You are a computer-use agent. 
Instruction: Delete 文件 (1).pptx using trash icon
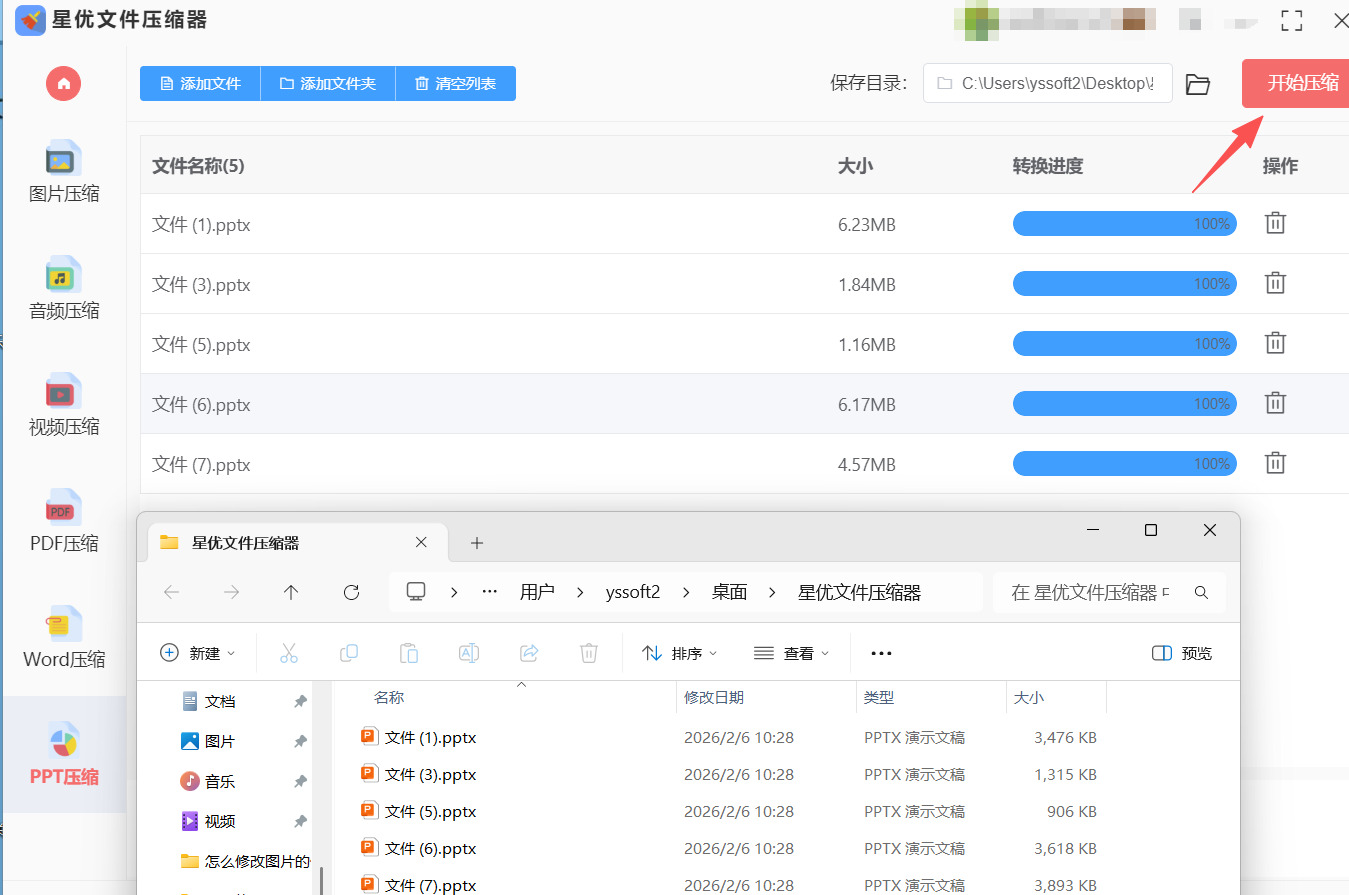coord(1275,224)
